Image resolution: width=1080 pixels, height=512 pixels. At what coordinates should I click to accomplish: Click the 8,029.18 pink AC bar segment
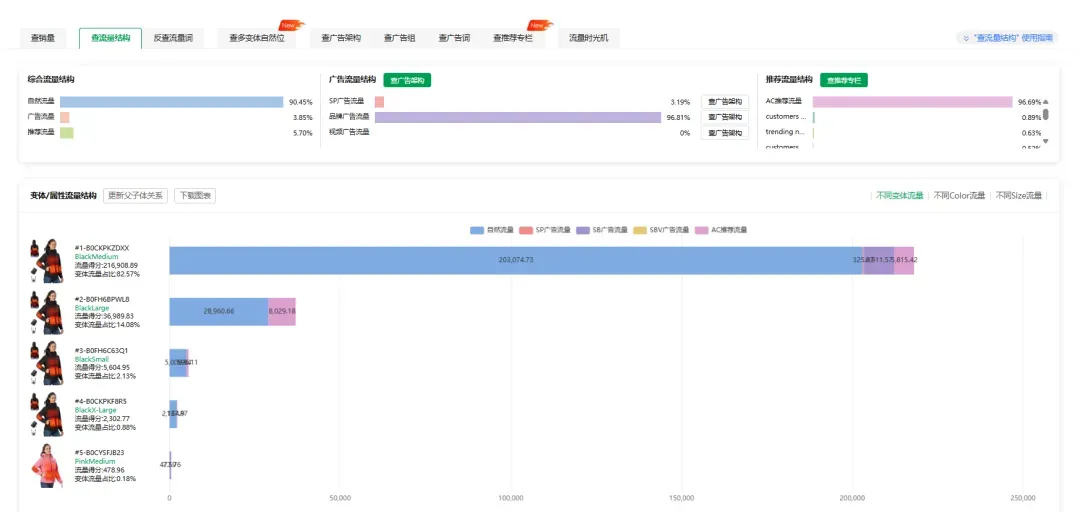282,311
